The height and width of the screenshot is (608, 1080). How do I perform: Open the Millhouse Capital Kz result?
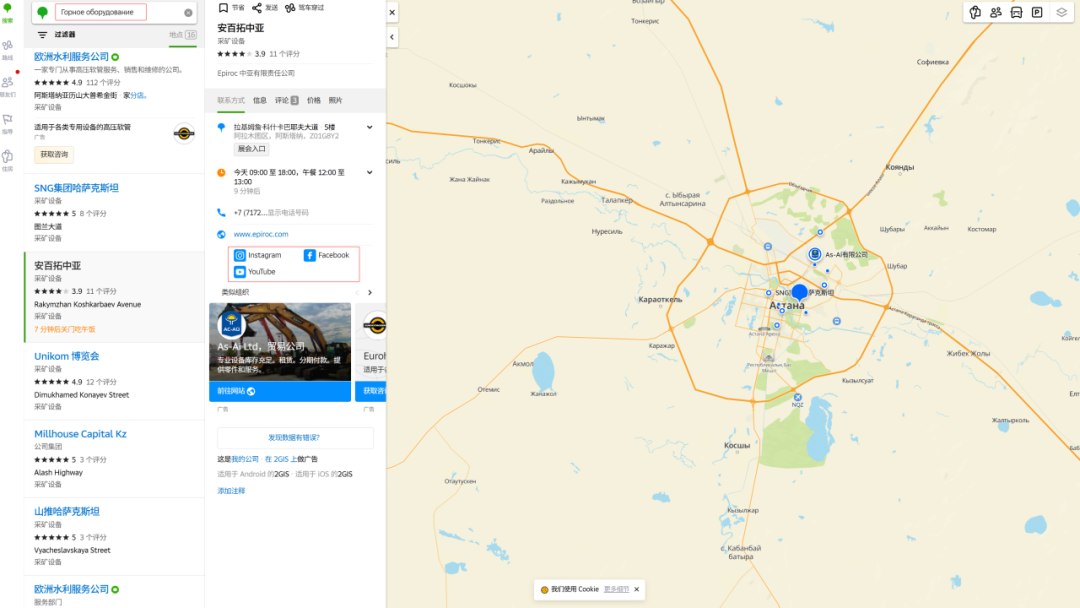[81, 434]
